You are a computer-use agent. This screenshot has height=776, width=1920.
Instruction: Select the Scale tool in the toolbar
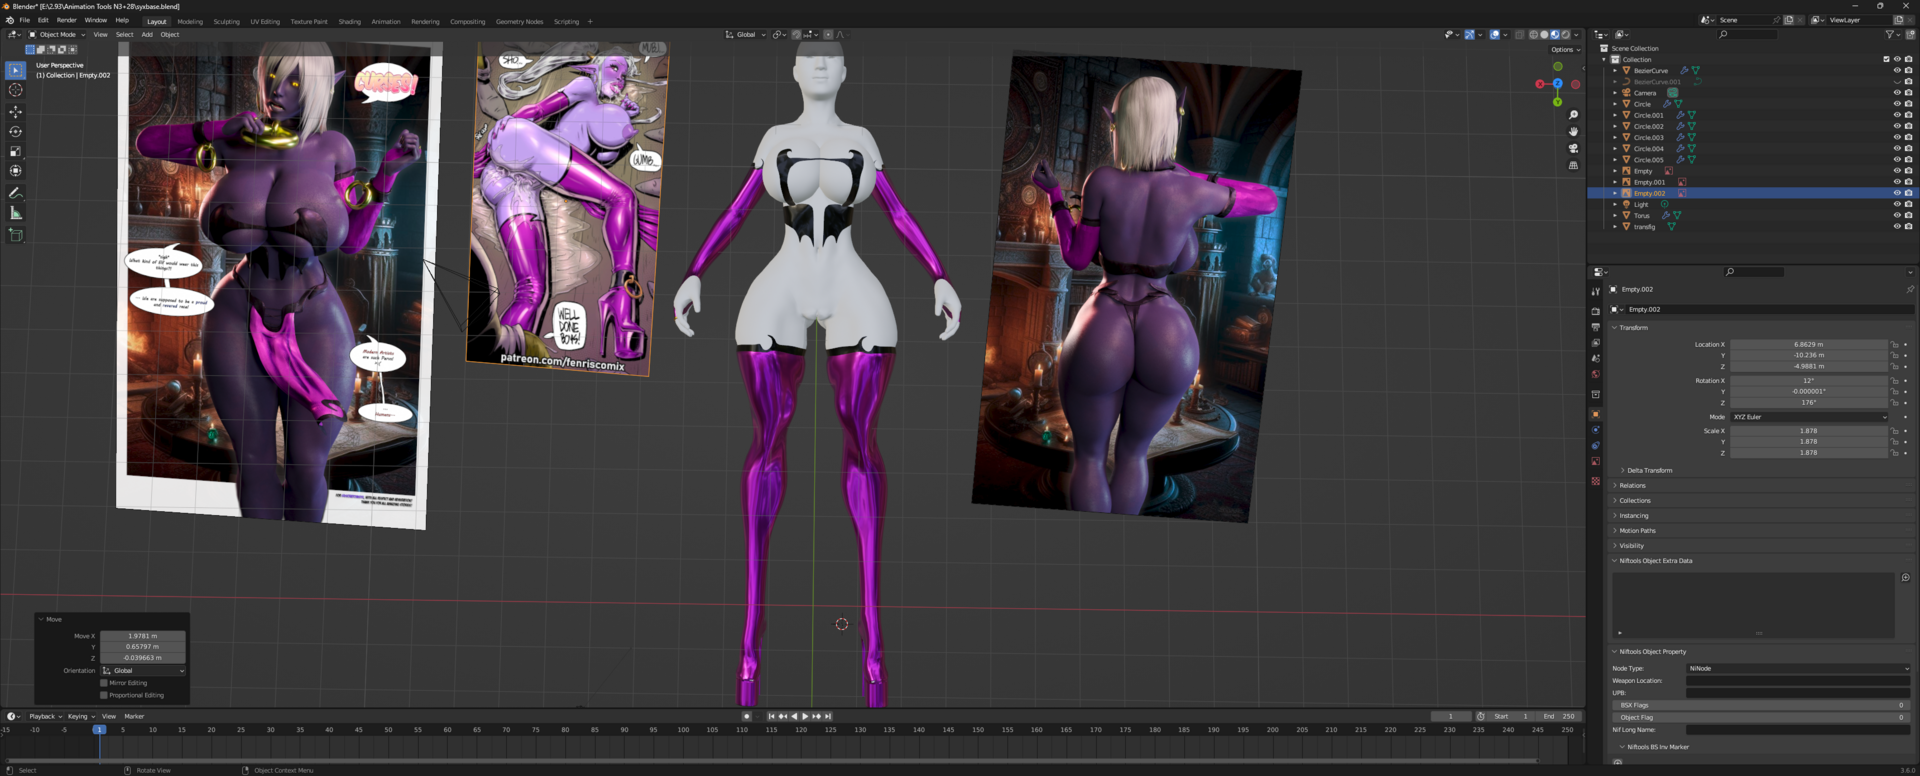16,152
